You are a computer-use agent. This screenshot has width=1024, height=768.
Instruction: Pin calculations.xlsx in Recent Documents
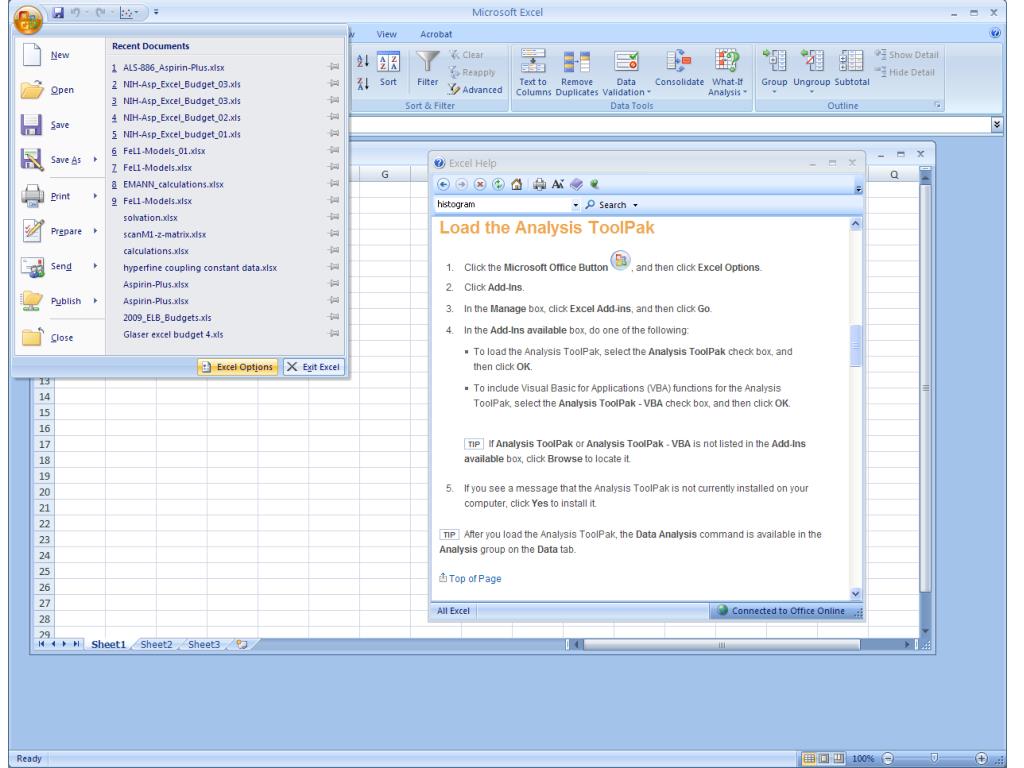[x=334, y=250]
